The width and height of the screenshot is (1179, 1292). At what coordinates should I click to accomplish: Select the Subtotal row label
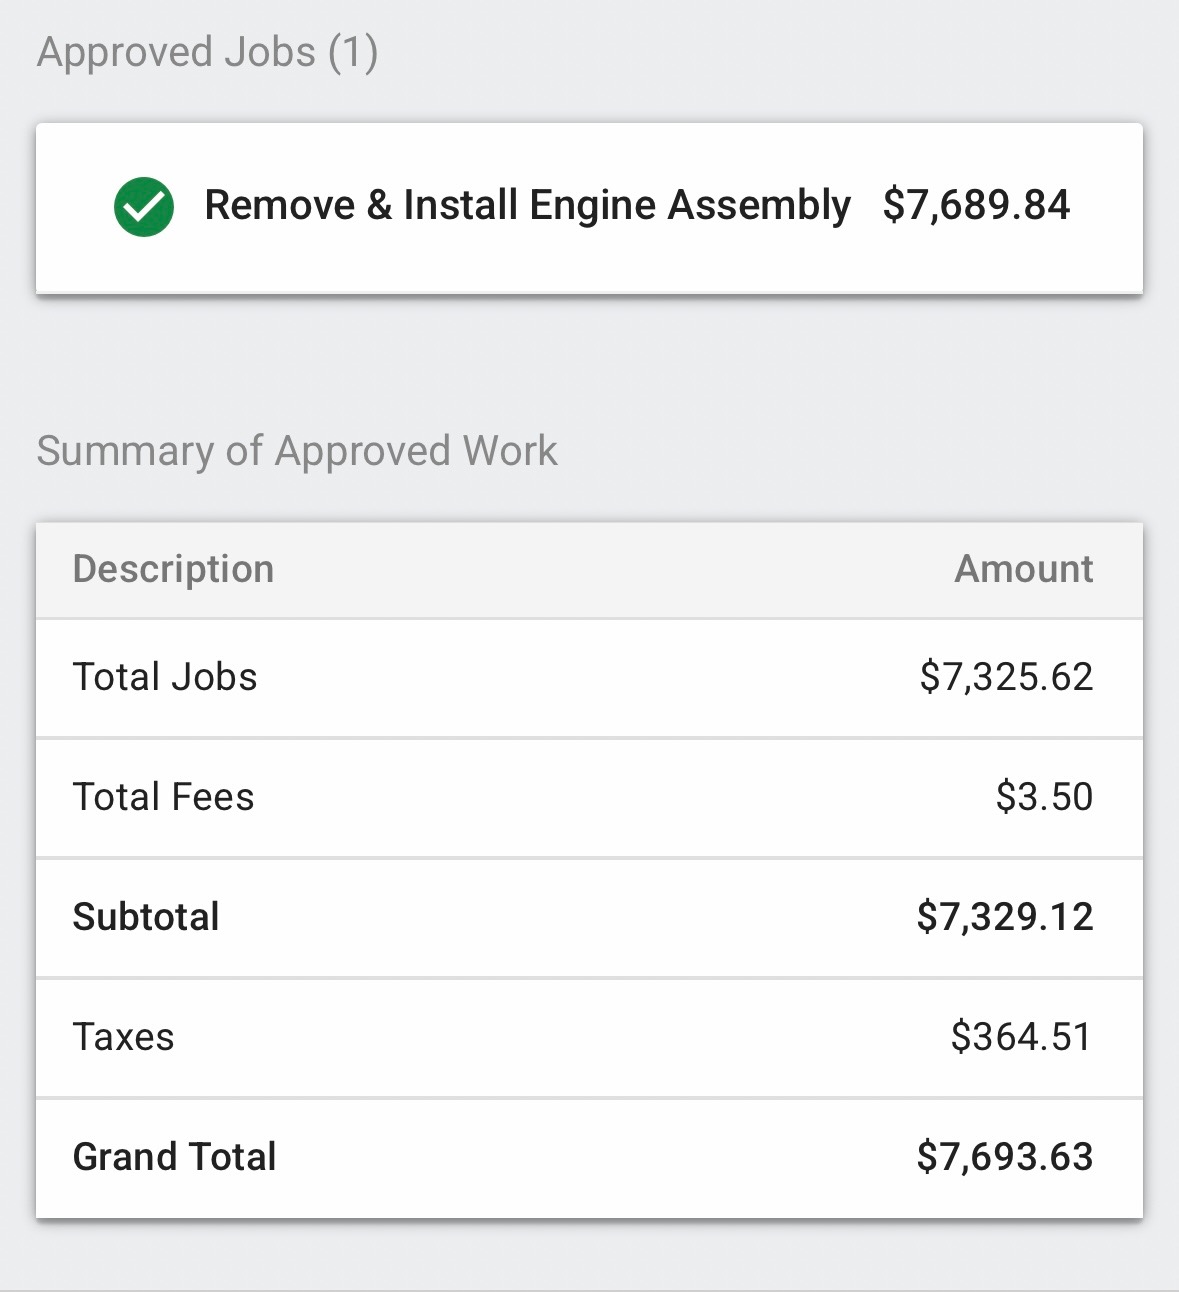[x=146, y=917]
